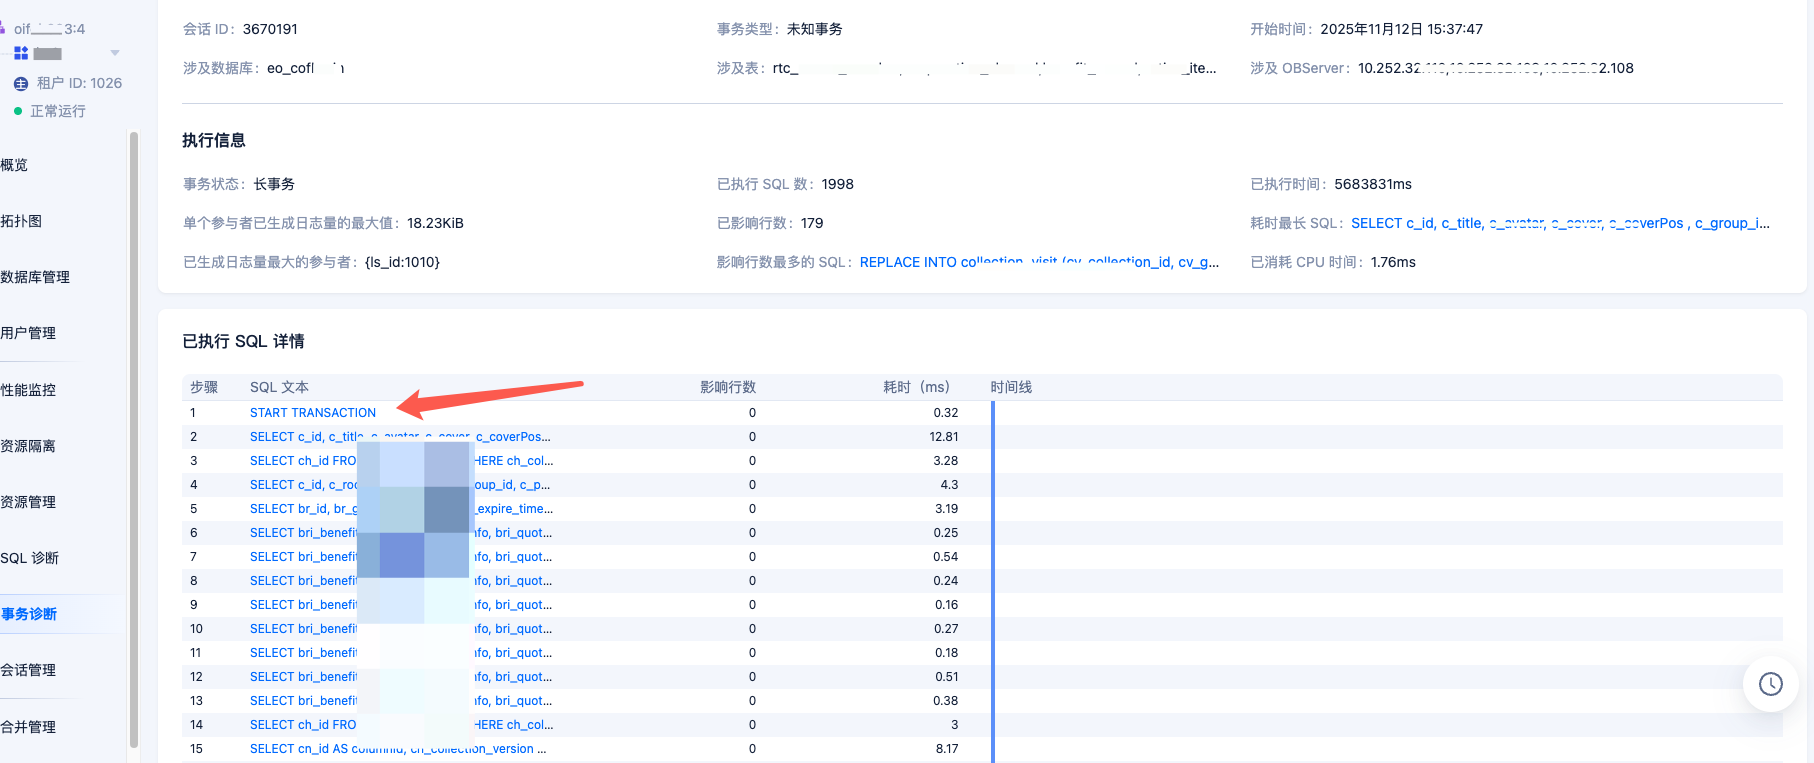The image size is (1814, 763).
Task: Click the green running status dot
Action: point(18,111)
